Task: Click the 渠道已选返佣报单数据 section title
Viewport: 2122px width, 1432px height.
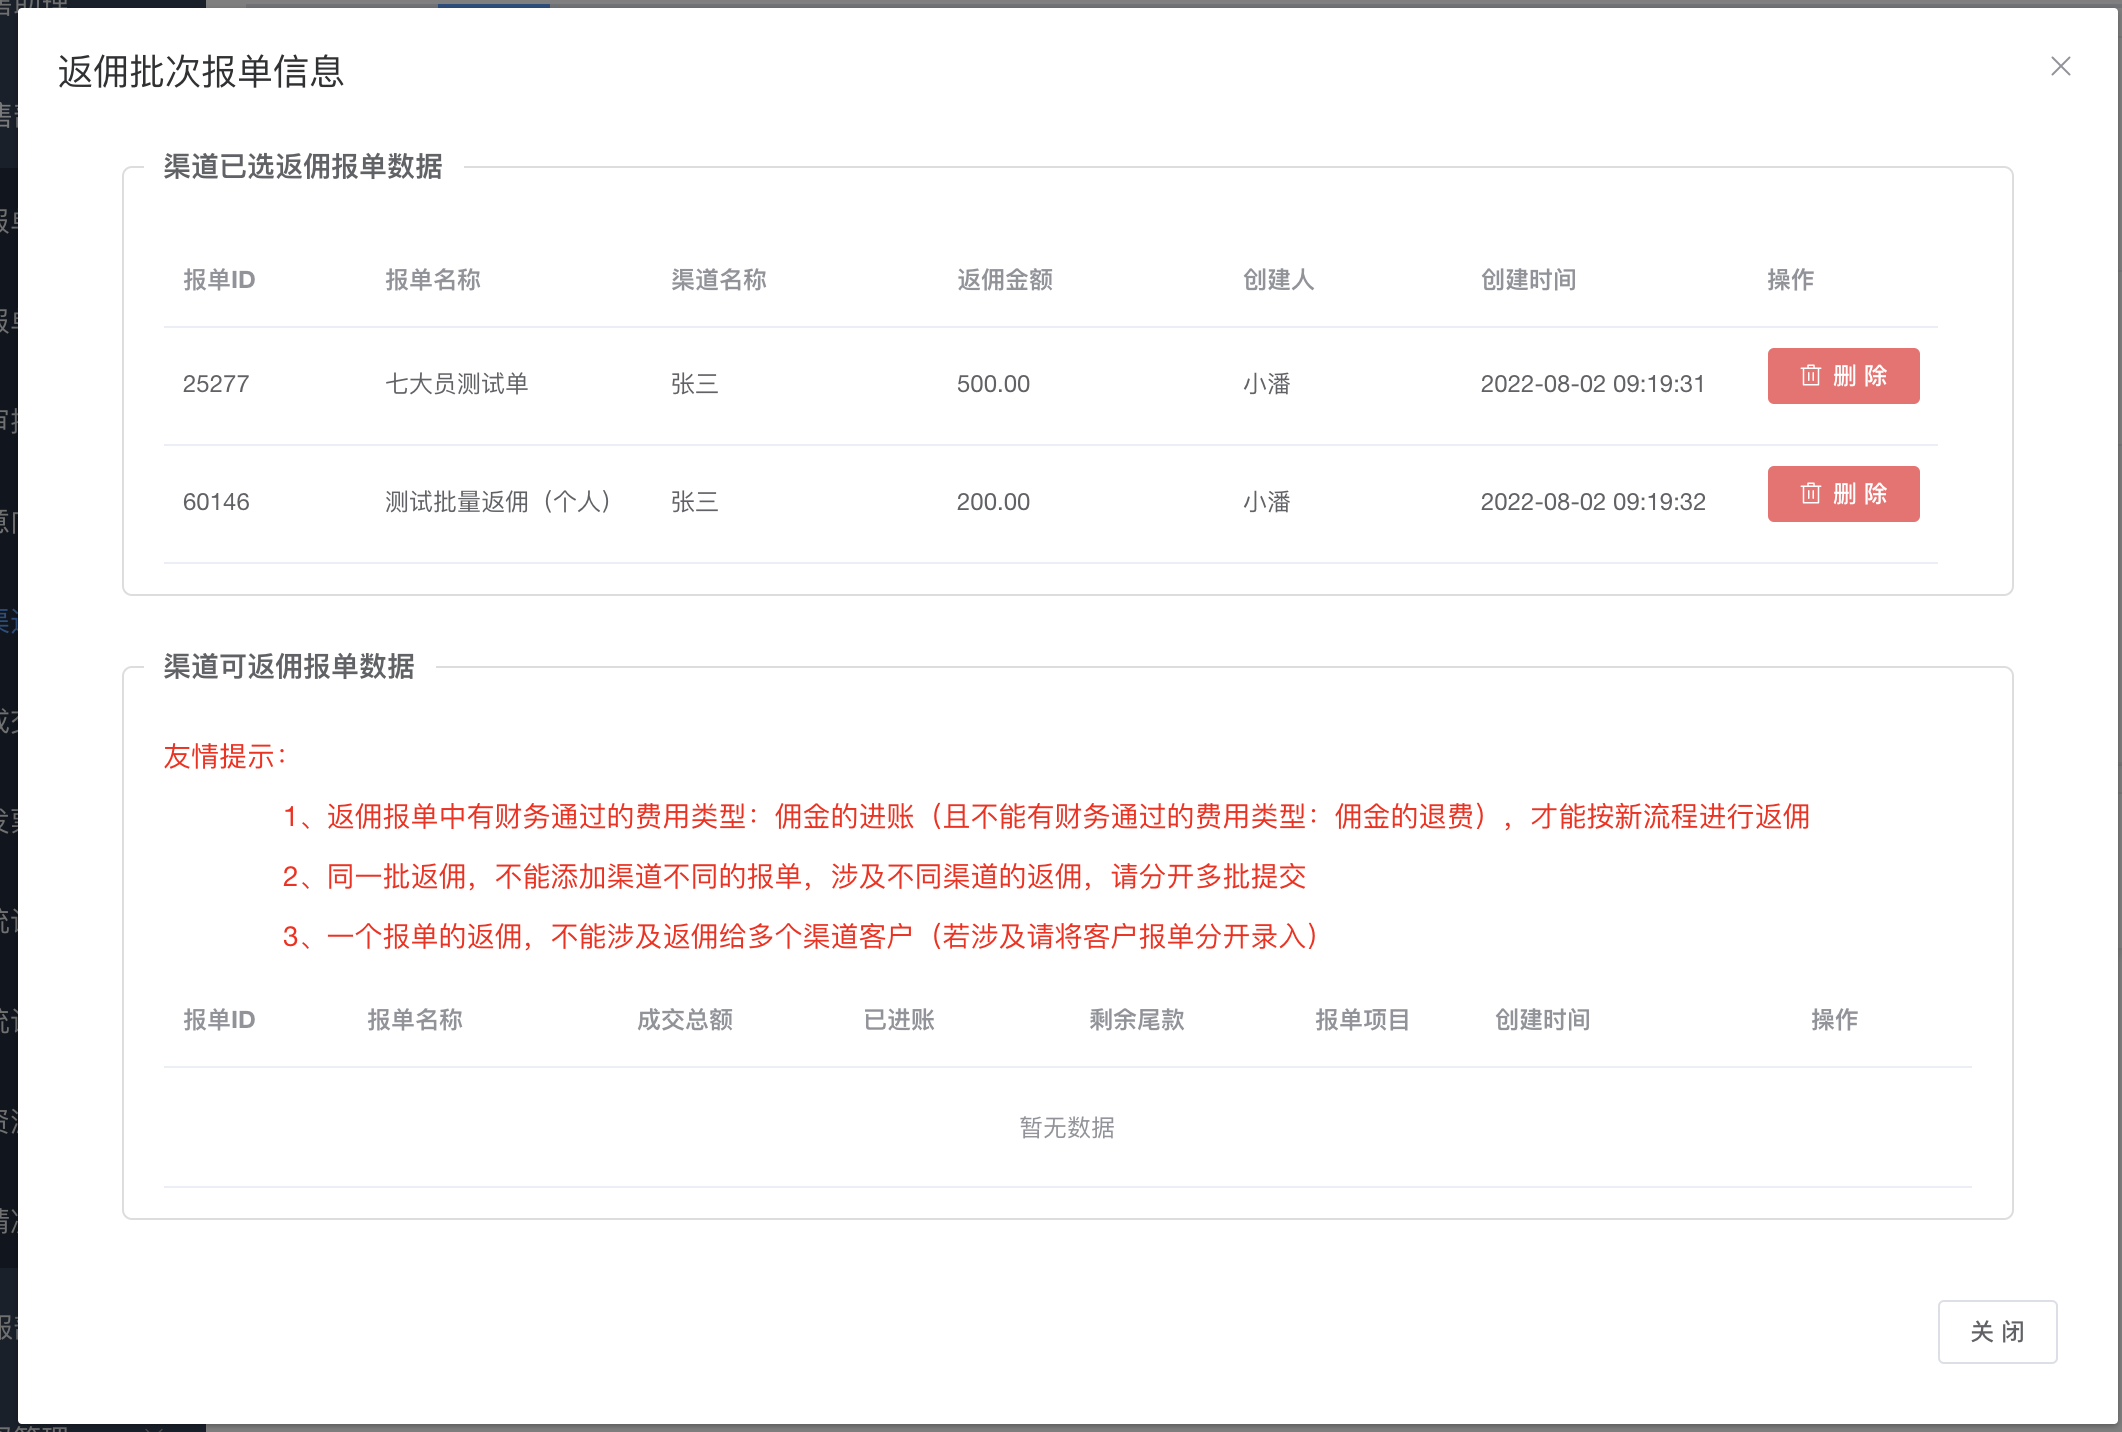Action: (x=302, y=167)
